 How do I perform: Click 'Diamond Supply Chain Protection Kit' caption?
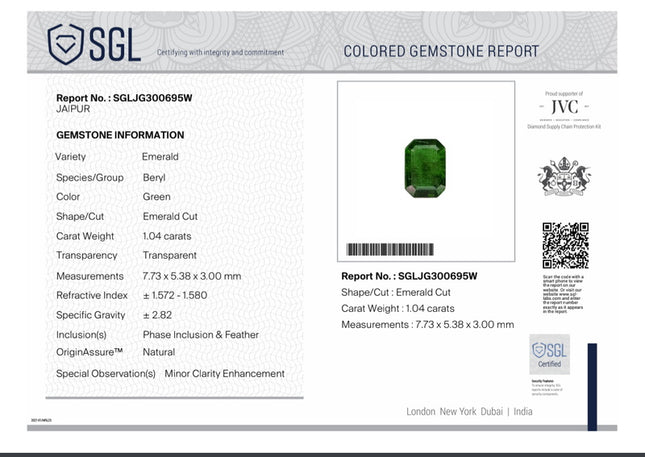point(564,127)
